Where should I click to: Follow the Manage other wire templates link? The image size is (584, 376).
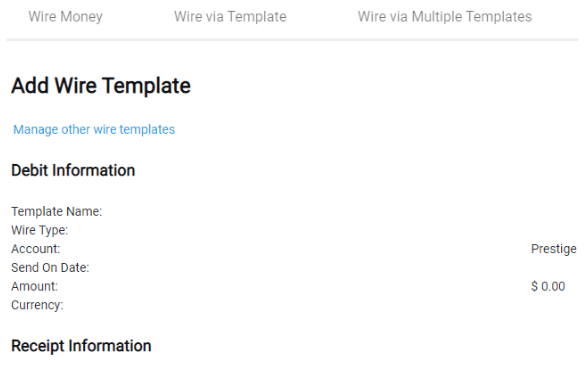coord(94,130)
